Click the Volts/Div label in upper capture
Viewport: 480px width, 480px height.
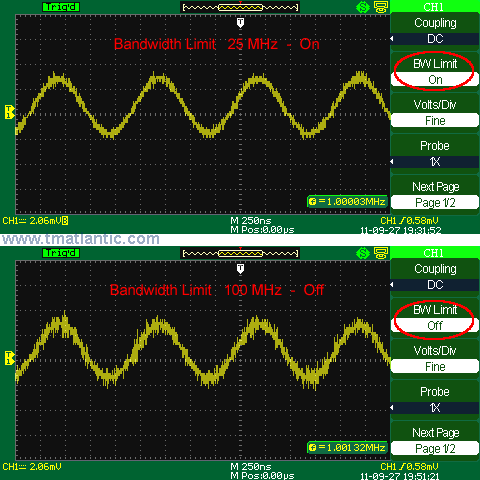pos(435,105)
